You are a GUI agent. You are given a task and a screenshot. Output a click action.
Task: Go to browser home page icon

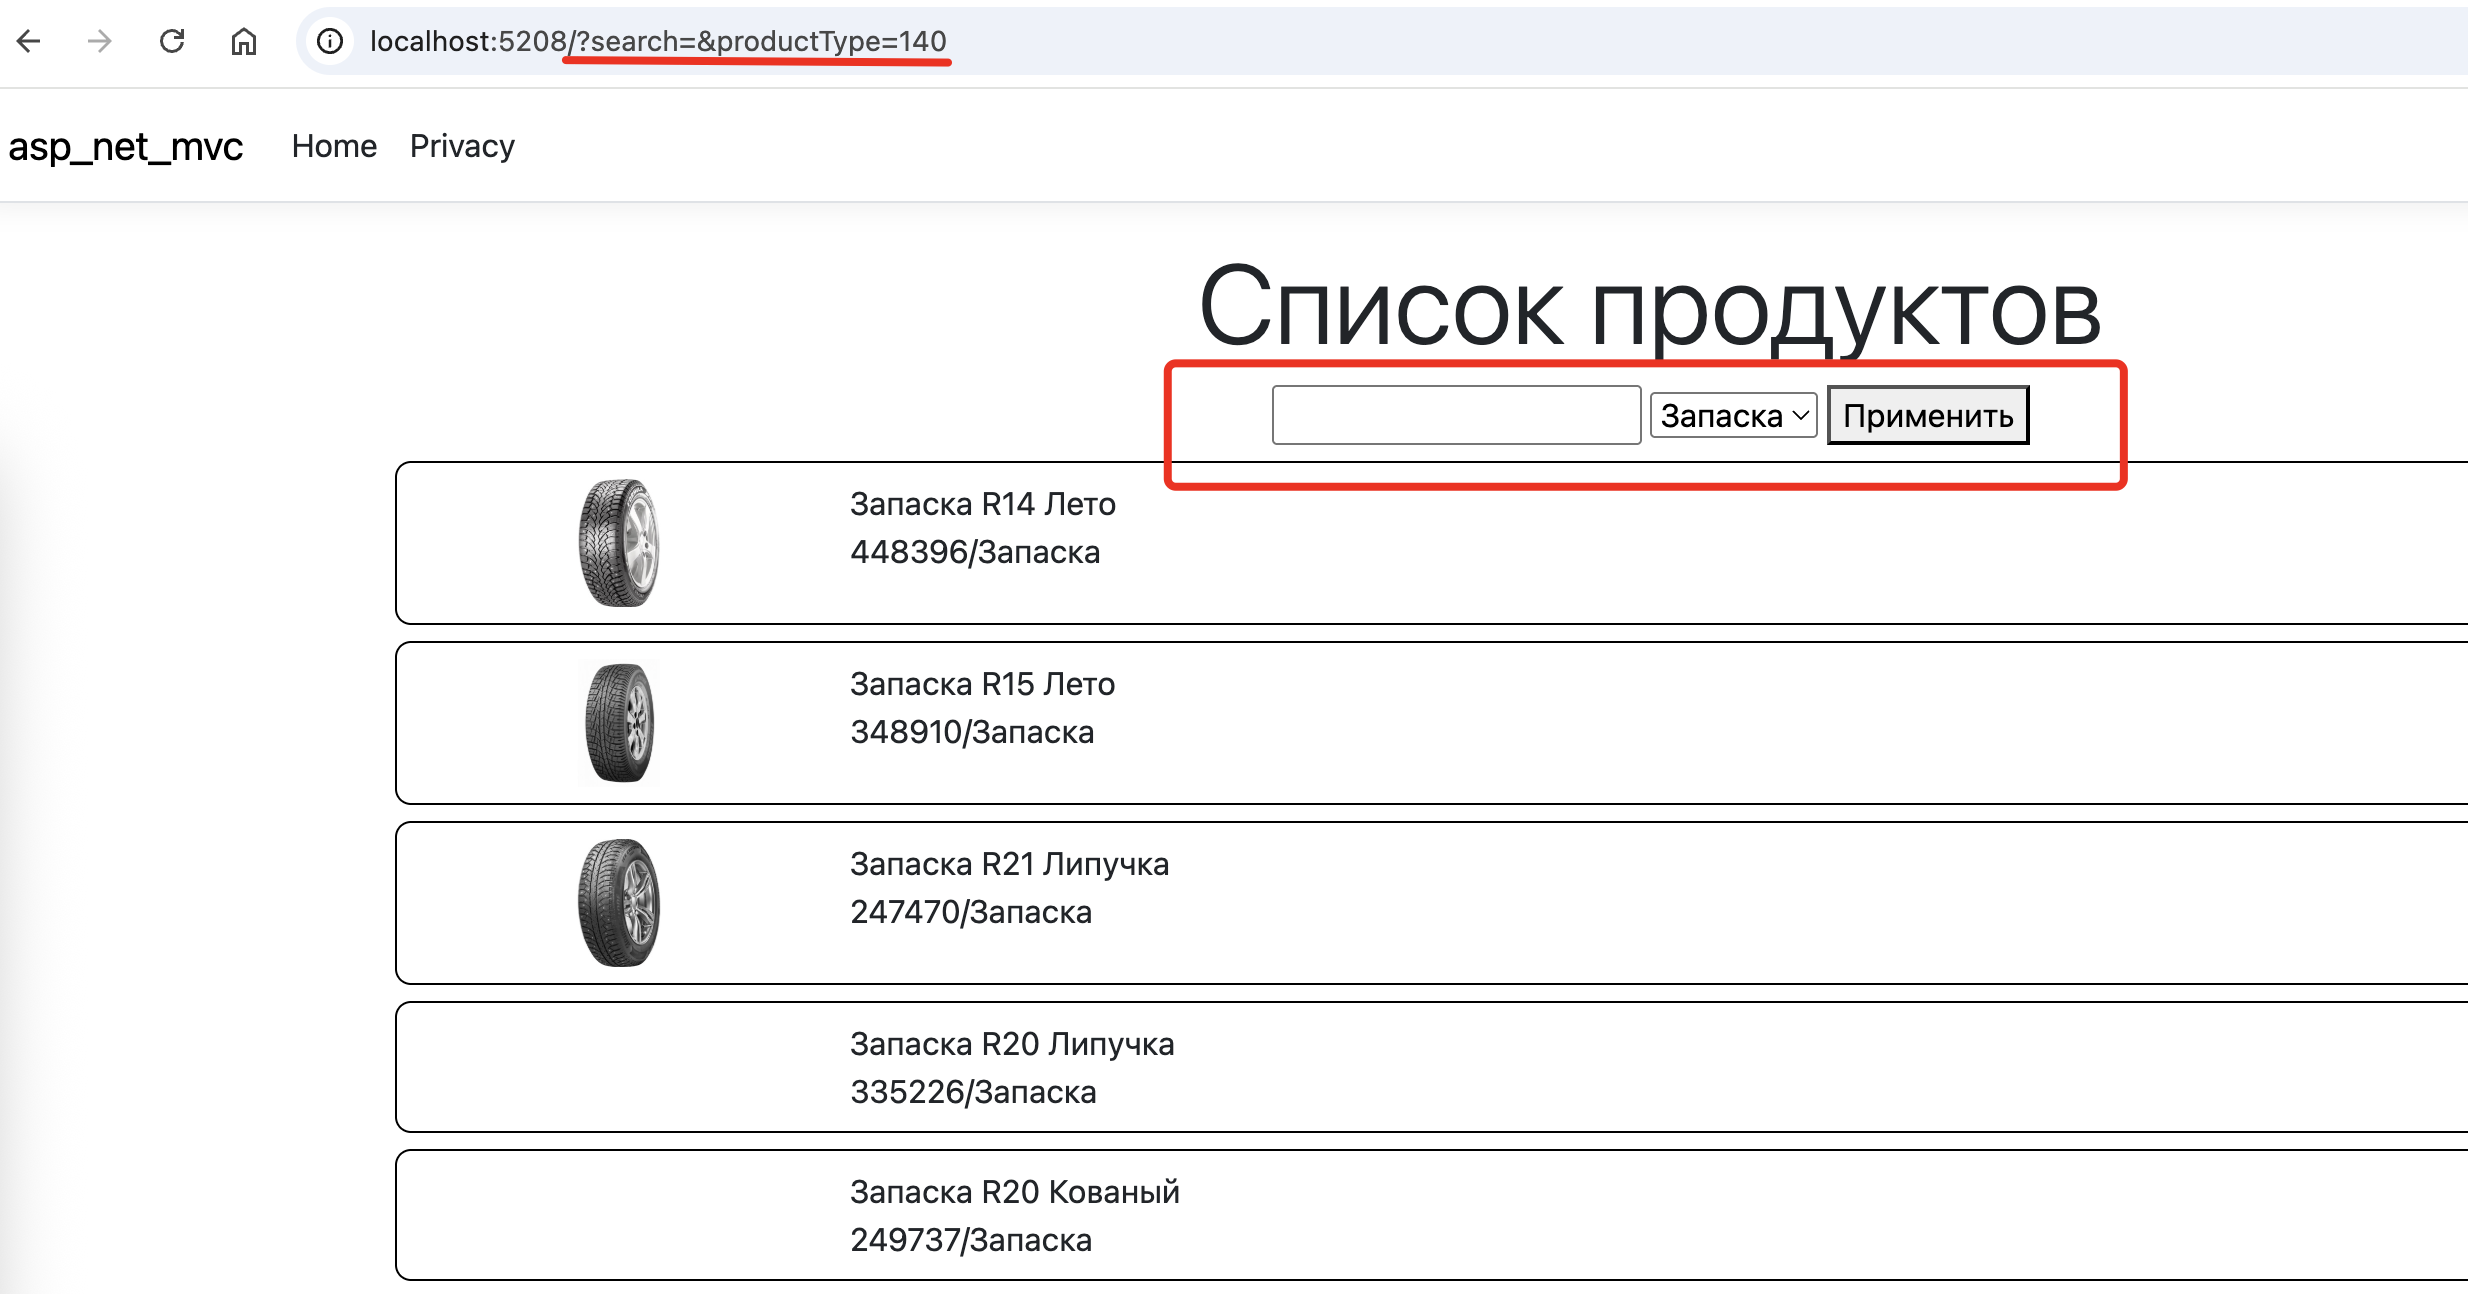244,41
